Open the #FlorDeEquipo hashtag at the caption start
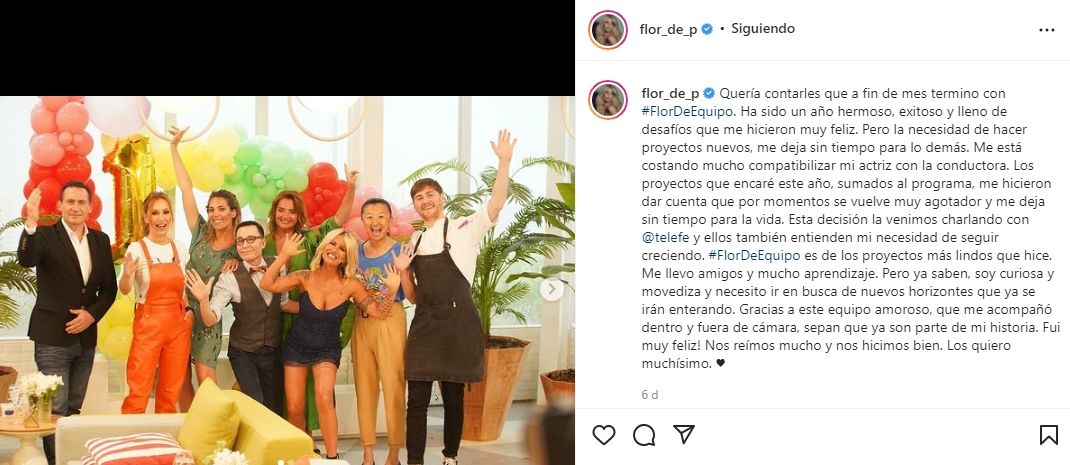This screenshot has width=1070, height=465. [680, 111]
